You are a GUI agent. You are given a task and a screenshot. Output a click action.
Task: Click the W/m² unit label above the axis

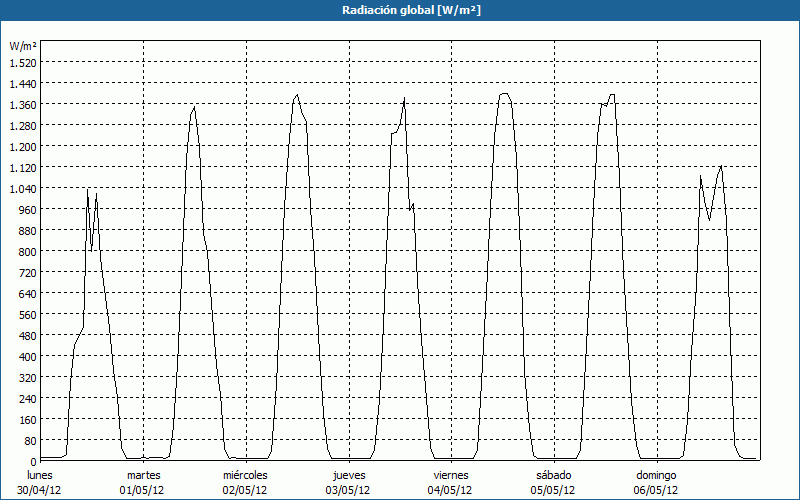tap(22, 46)
